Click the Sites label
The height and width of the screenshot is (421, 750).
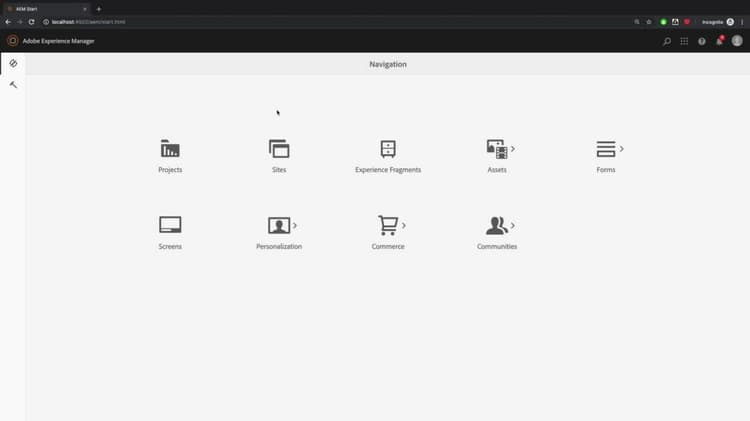[x=279, y=170]
